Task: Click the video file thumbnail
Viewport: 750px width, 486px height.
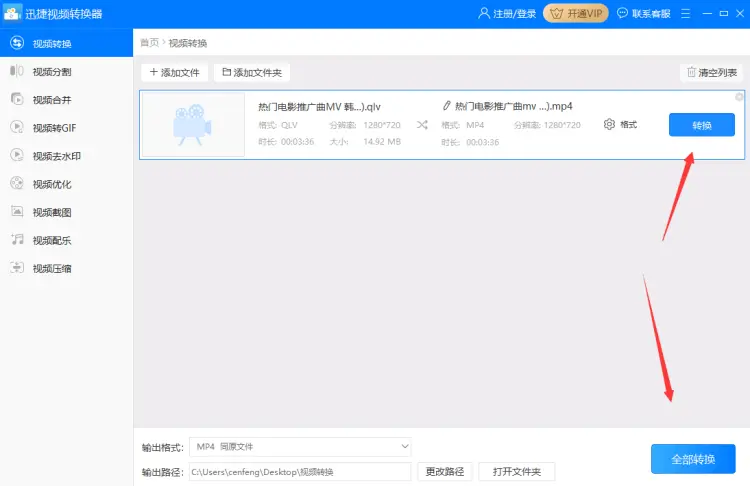Action: point(193,125)
